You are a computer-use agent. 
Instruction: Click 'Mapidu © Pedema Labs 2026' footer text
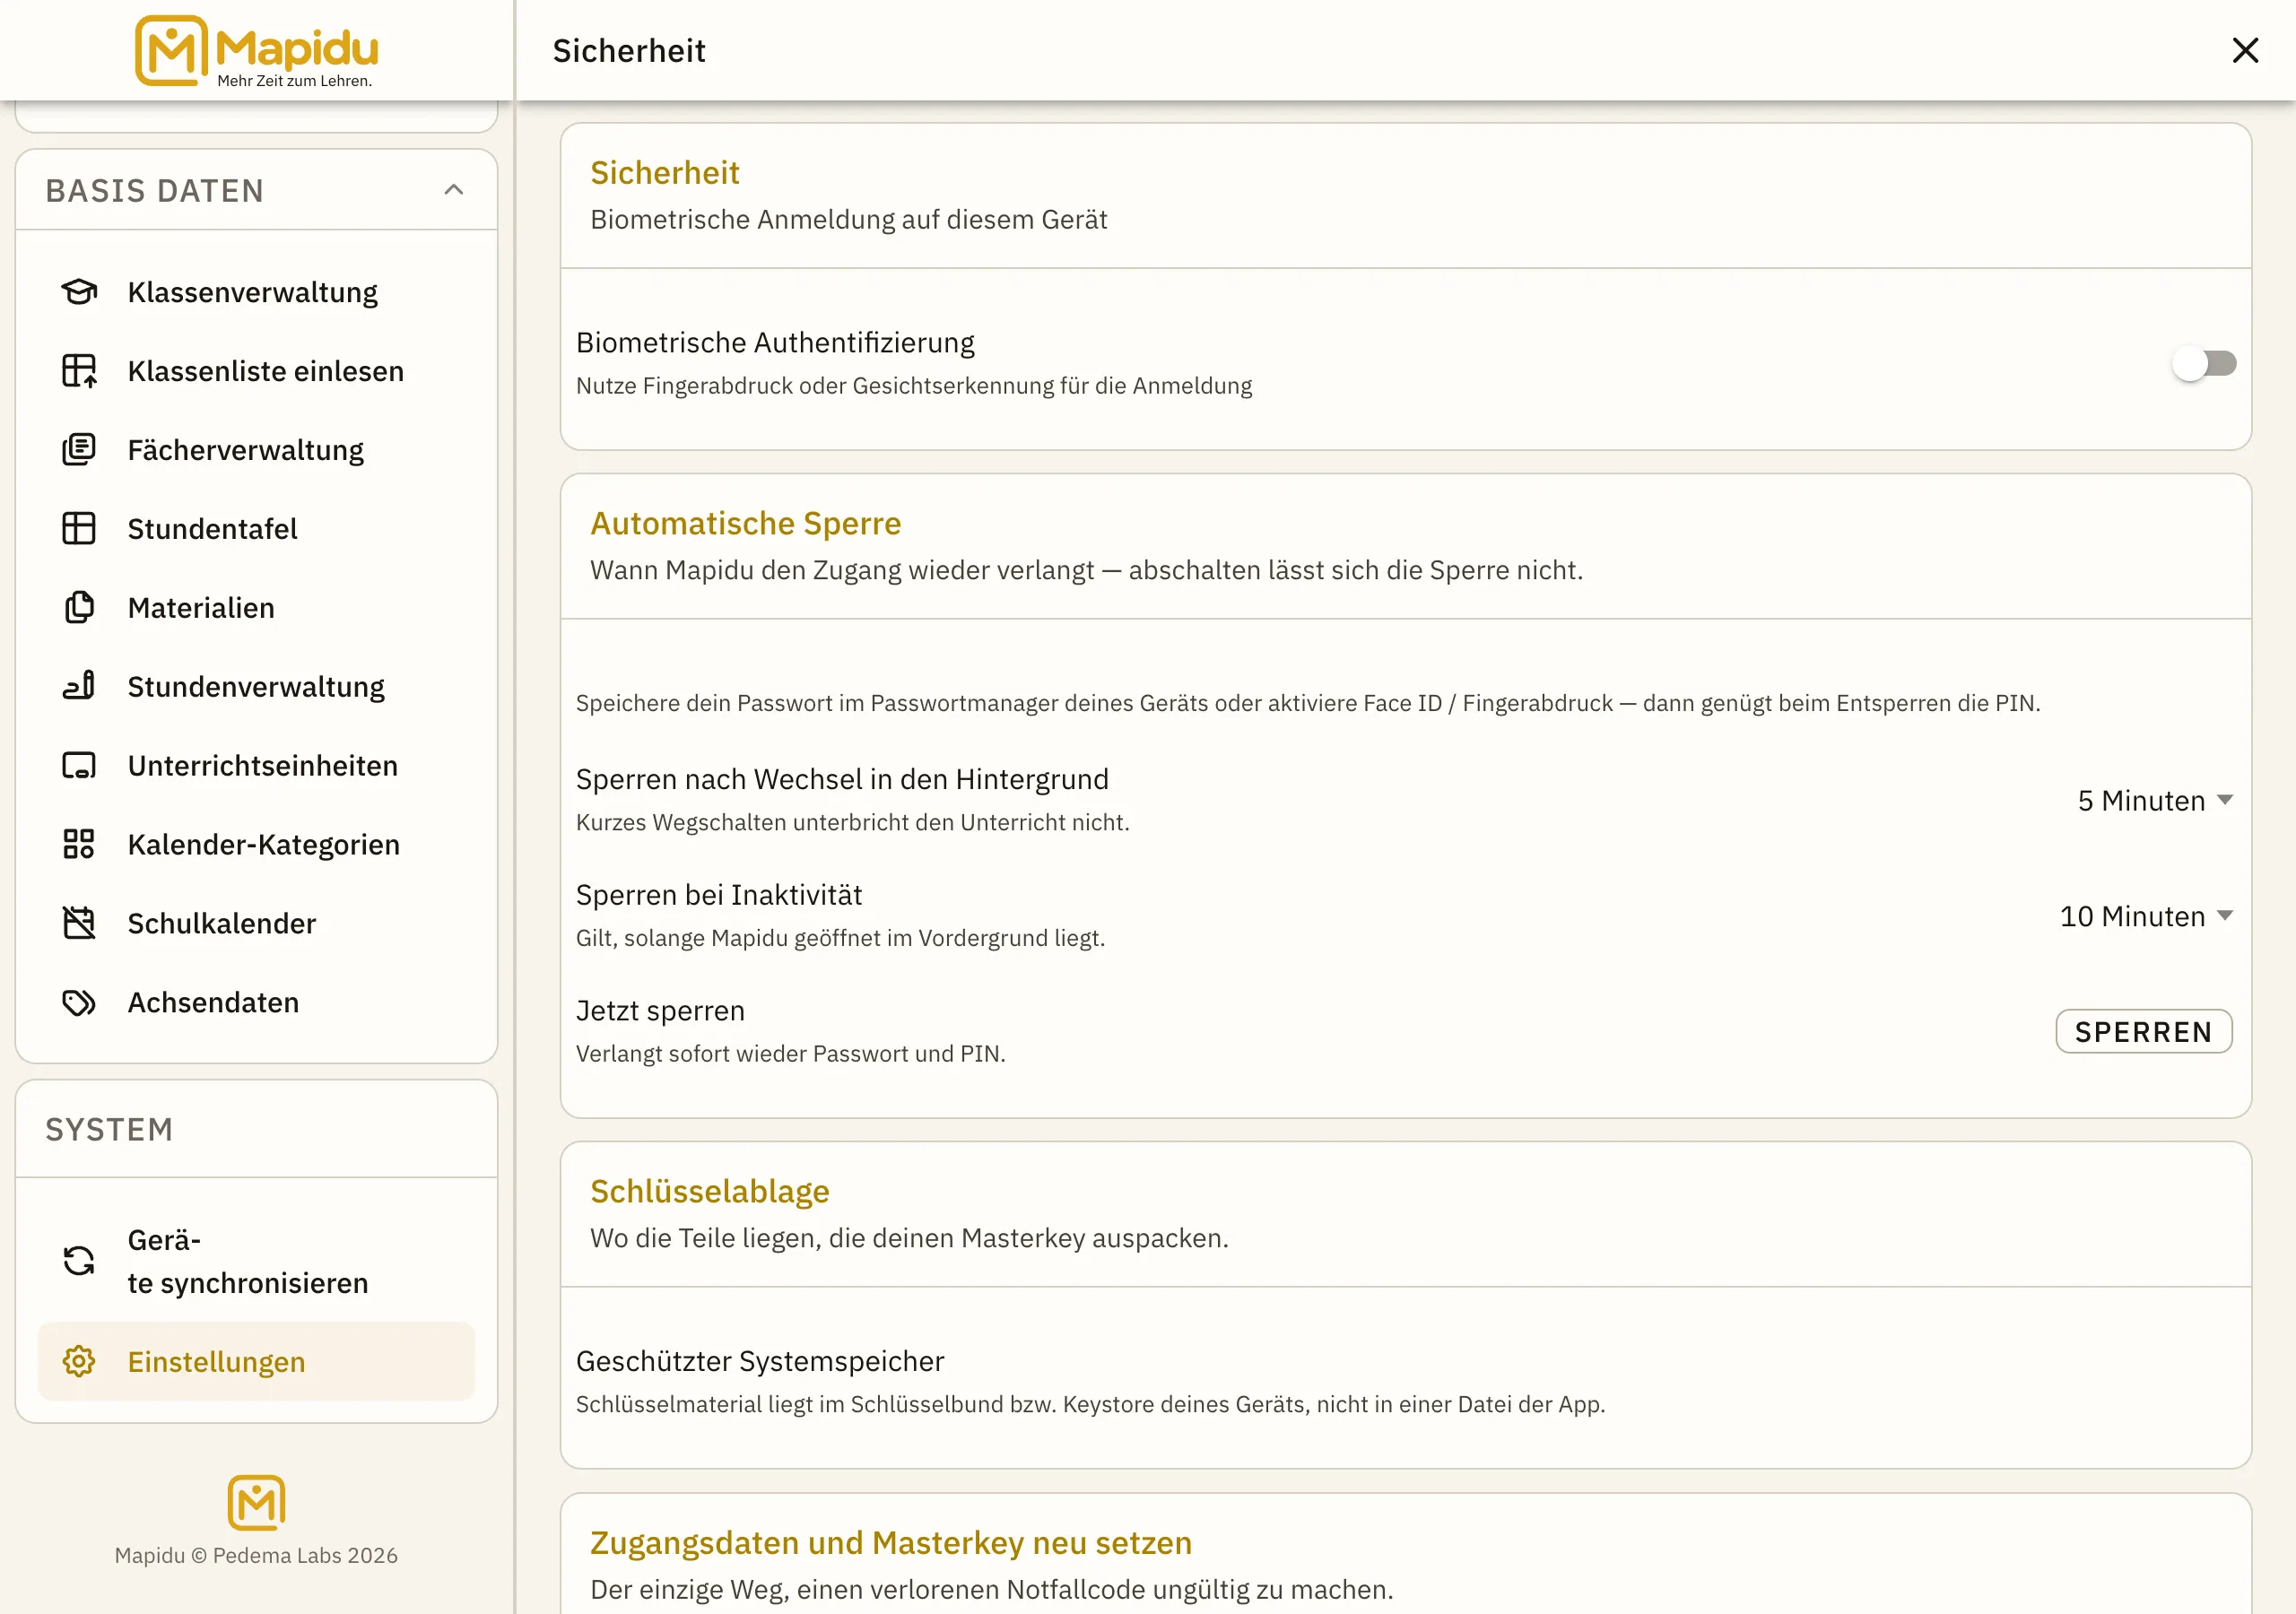click(256, 1555)
